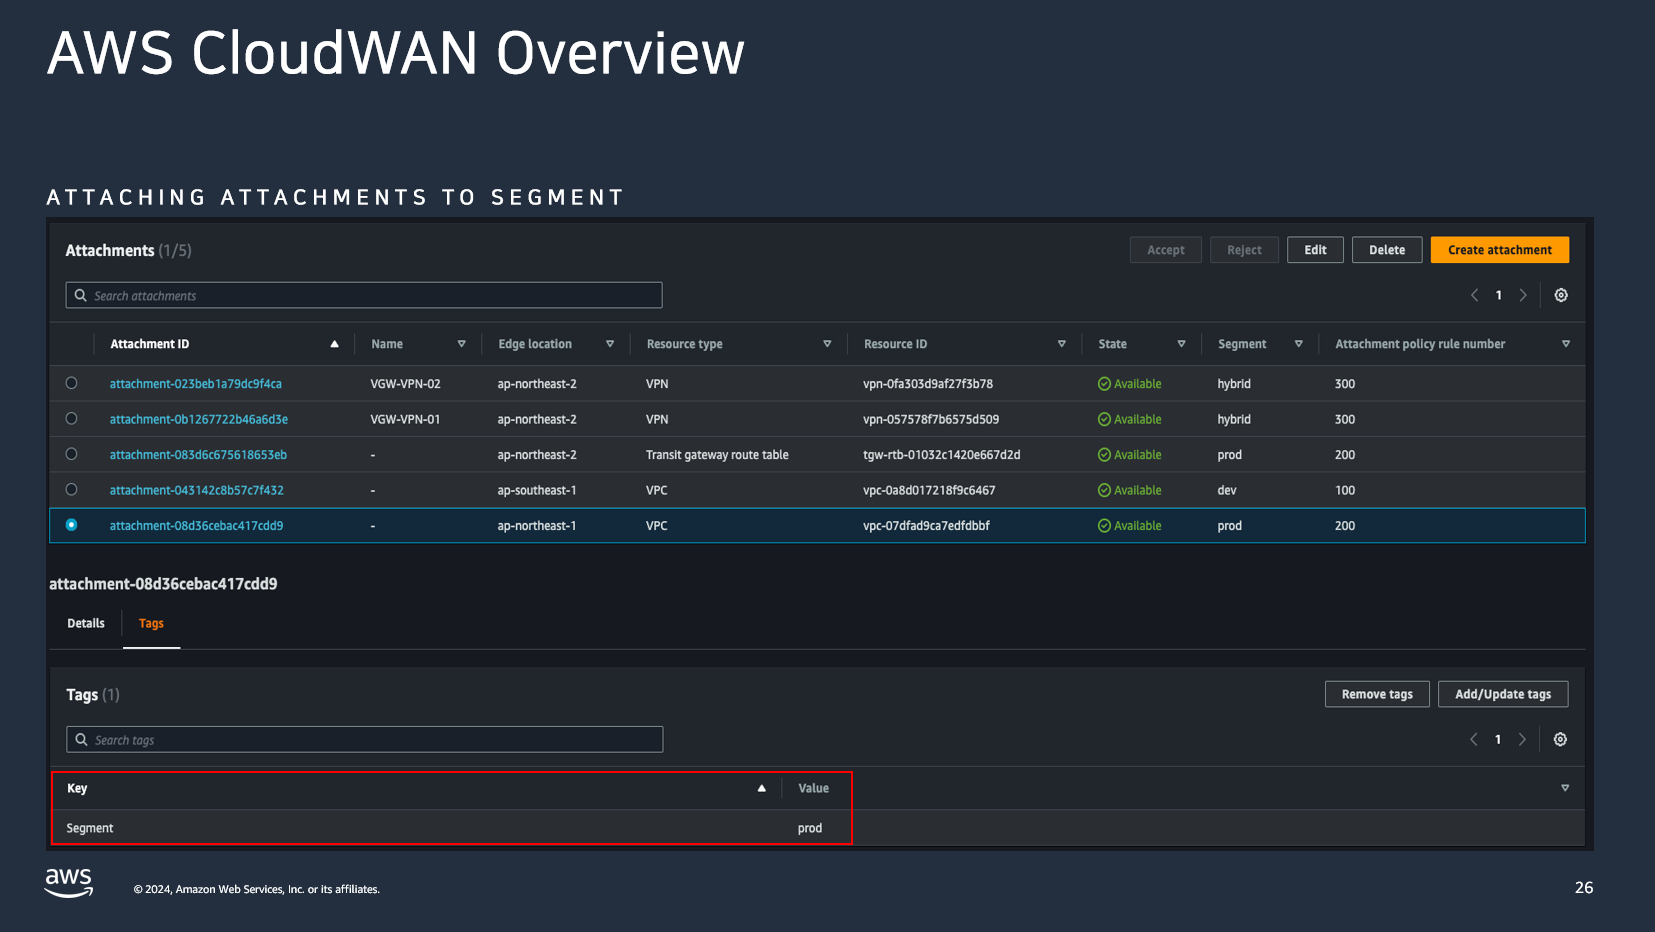Go to previous tags page

1473,739
